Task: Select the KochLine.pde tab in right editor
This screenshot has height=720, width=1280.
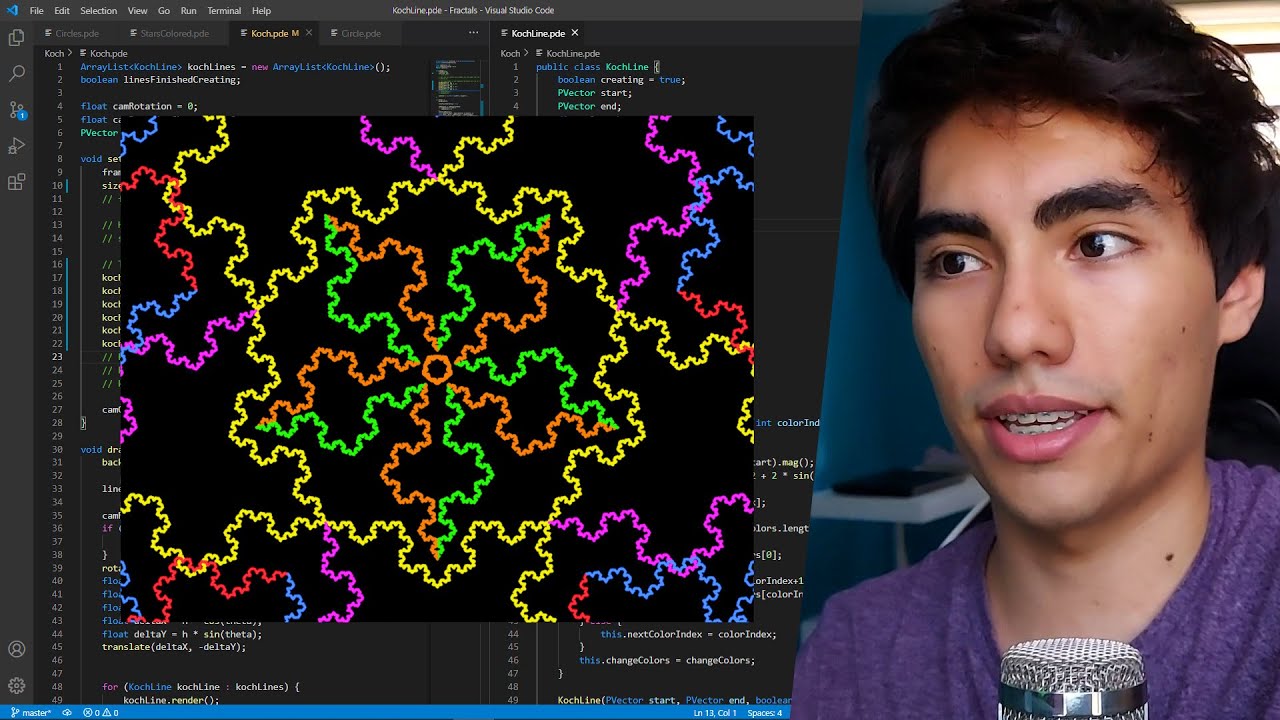Action: coord(537,33)
